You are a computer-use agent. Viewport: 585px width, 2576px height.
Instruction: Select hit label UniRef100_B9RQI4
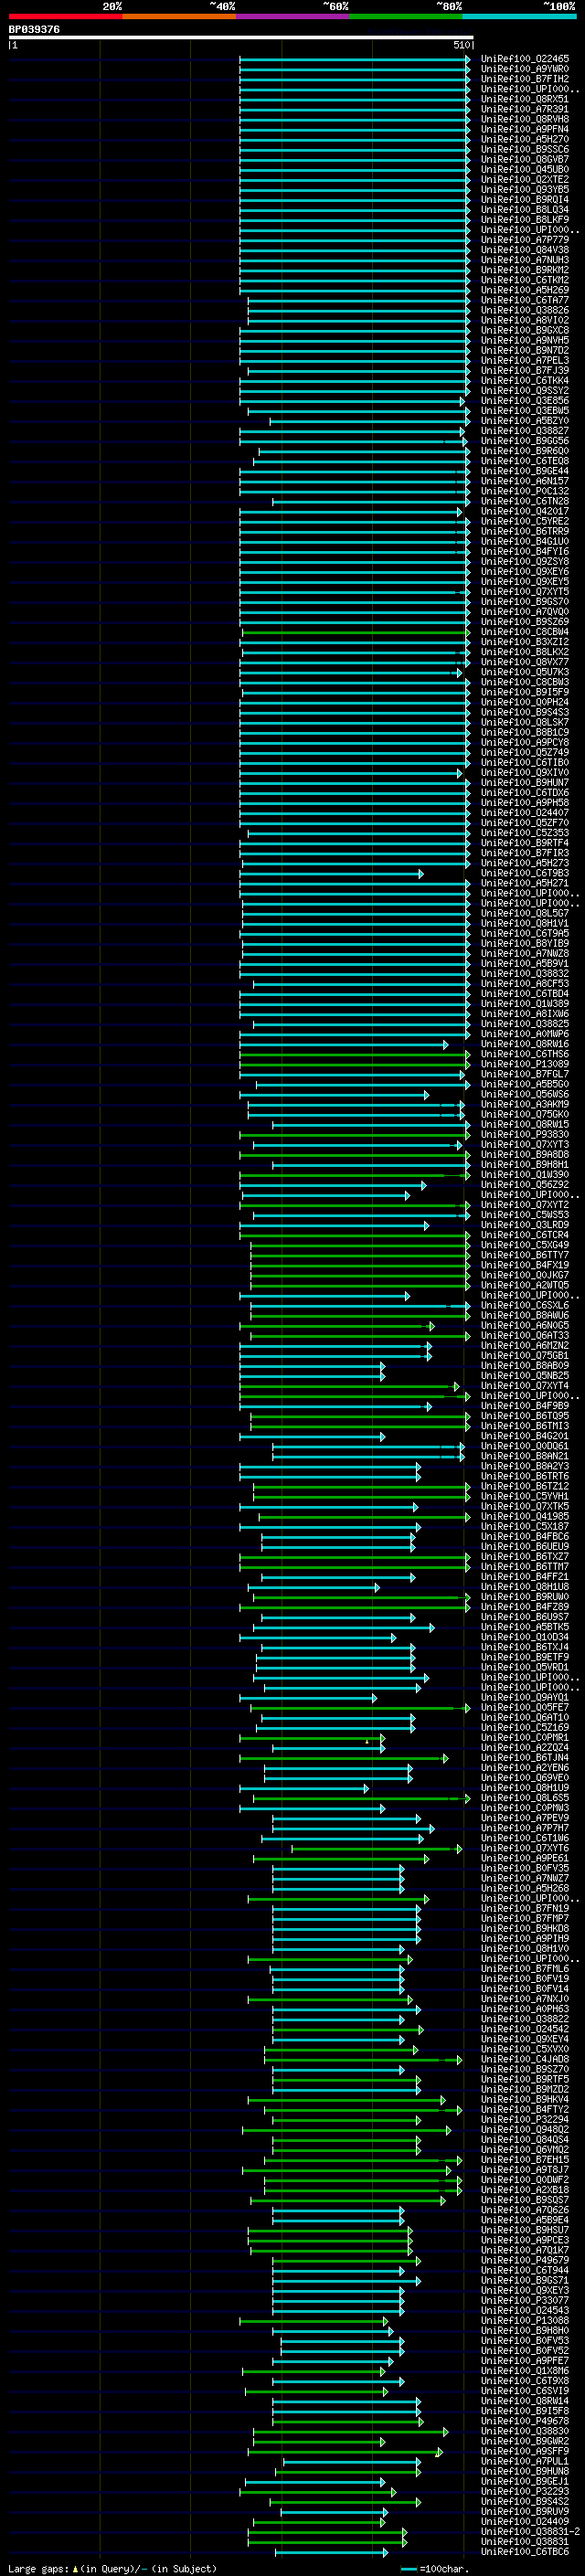pos(525,199)
